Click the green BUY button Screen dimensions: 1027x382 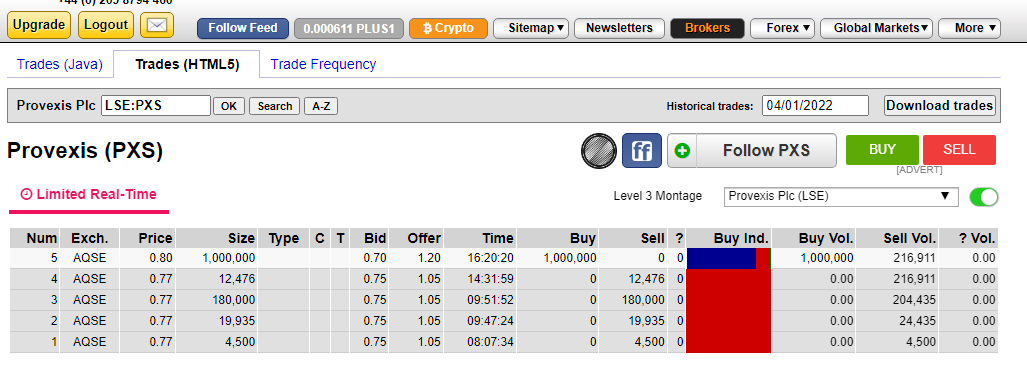point(882,149)
